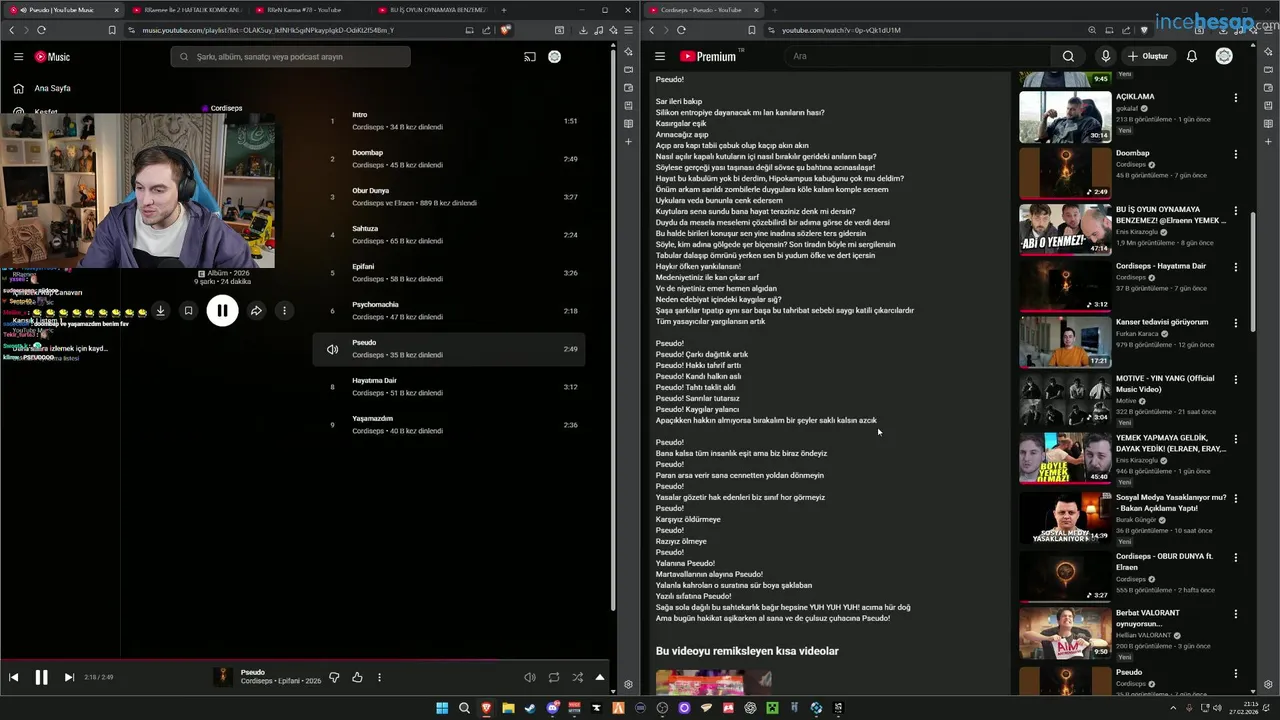
Task: Toggle repeat mode in player bar
Action: (554, 677)
